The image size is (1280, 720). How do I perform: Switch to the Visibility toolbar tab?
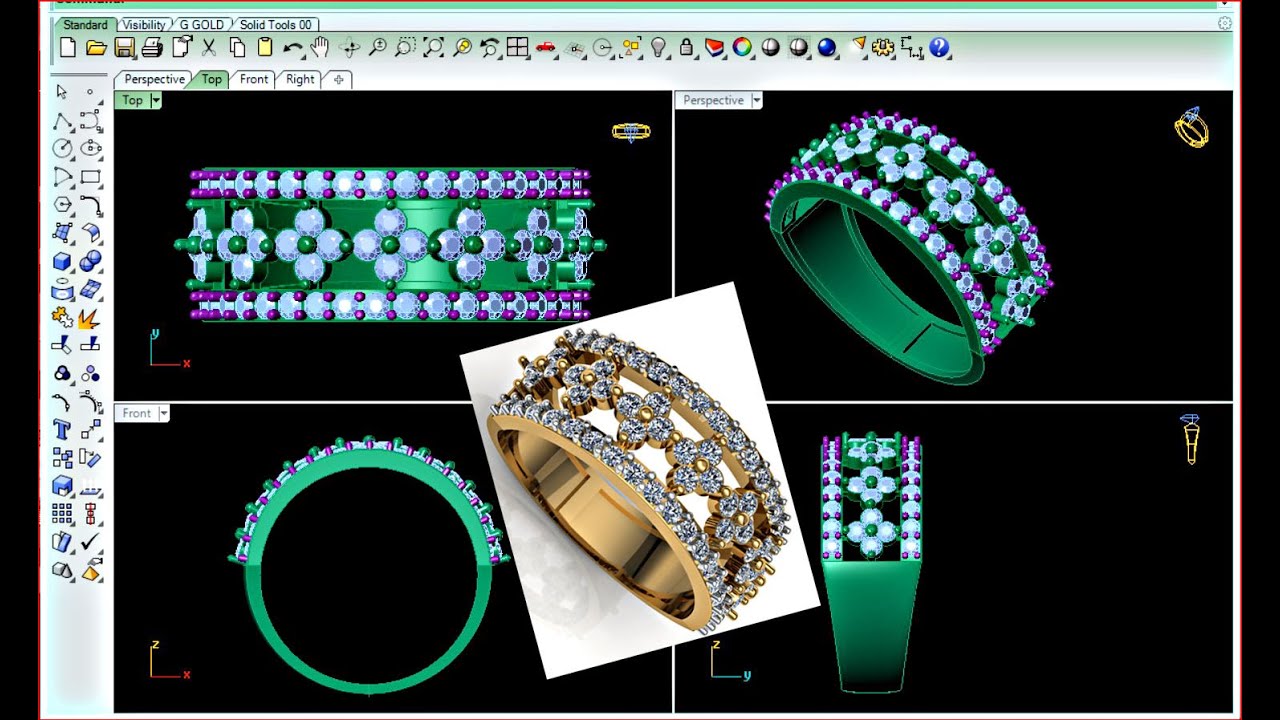coord(144,25)
